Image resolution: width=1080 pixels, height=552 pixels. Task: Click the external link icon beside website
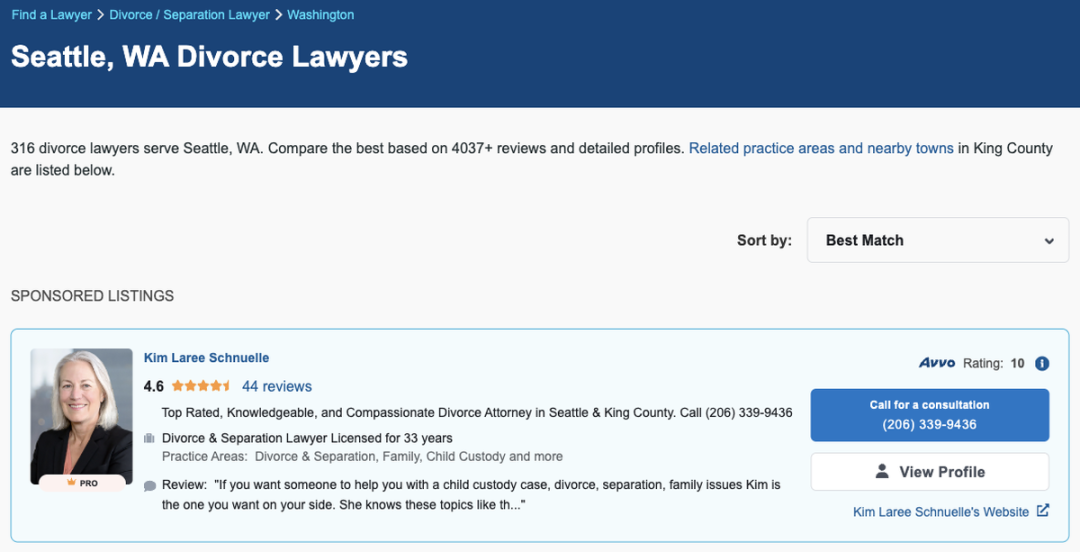pos(1043,511)
